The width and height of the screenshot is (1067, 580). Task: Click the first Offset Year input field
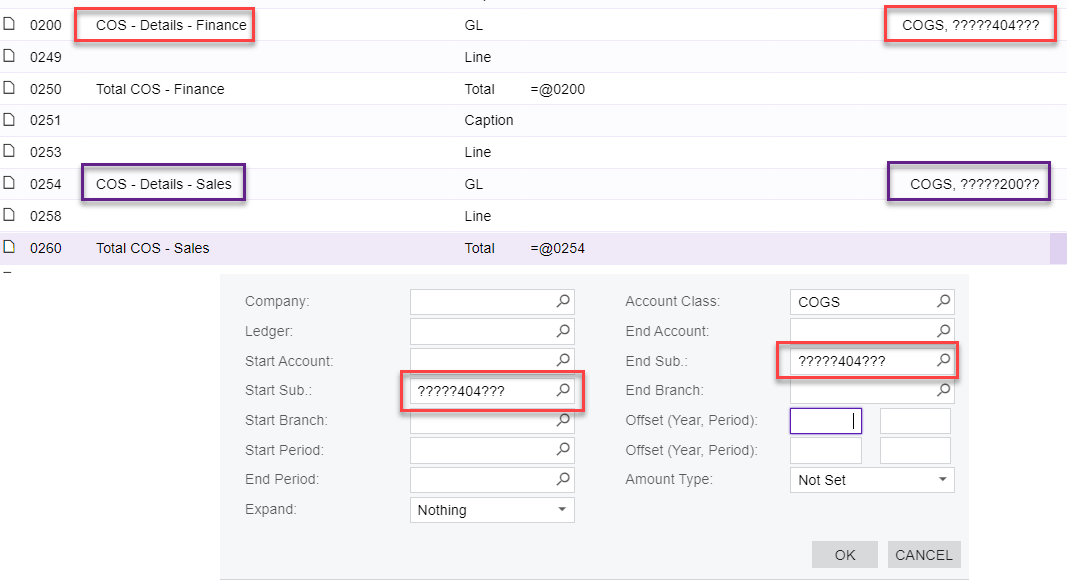click(825, 421)
